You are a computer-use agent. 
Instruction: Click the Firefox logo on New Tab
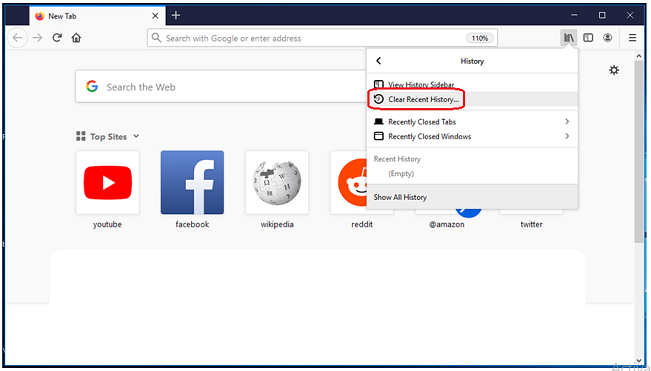click(x=39, y=16)
